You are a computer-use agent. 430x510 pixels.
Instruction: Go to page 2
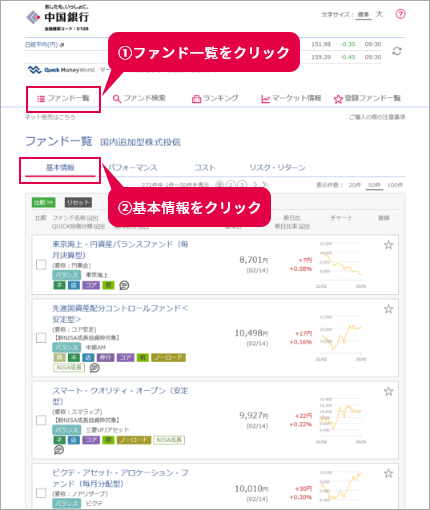coord(231,184)
